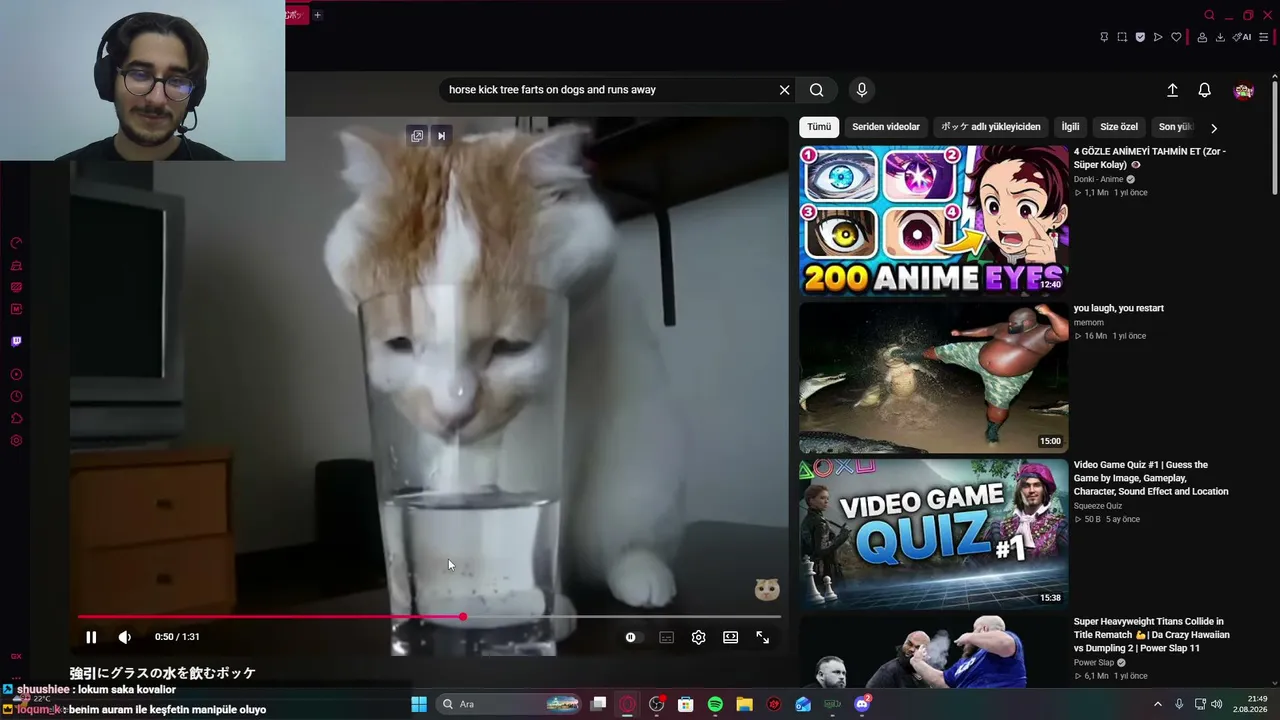Start voice search with microphone
The image size is (1280, 720).
[862, 90]
